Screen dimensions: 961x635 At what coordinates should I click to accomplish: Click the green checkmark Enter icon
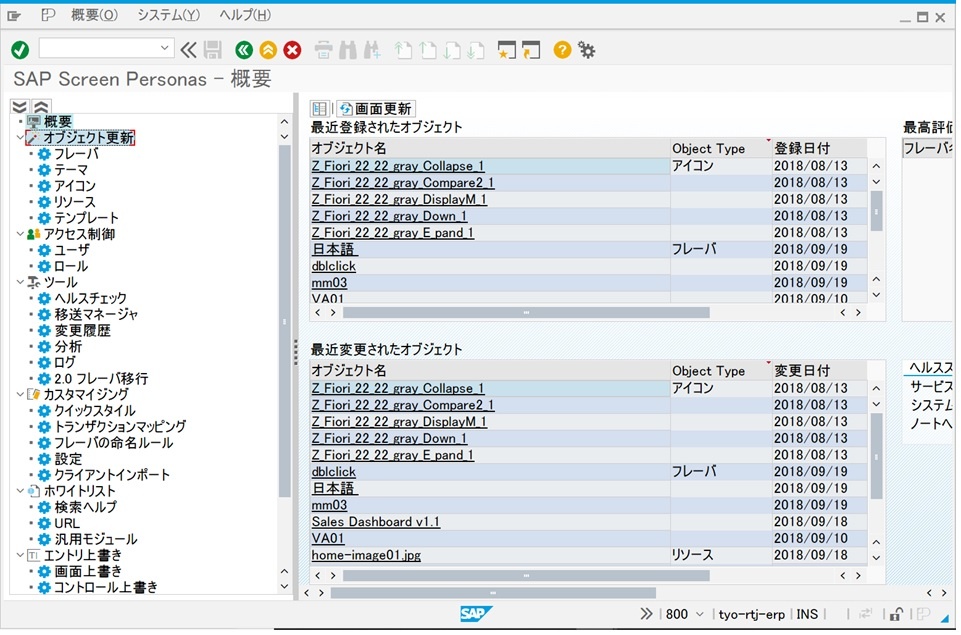tap(20, 50)
